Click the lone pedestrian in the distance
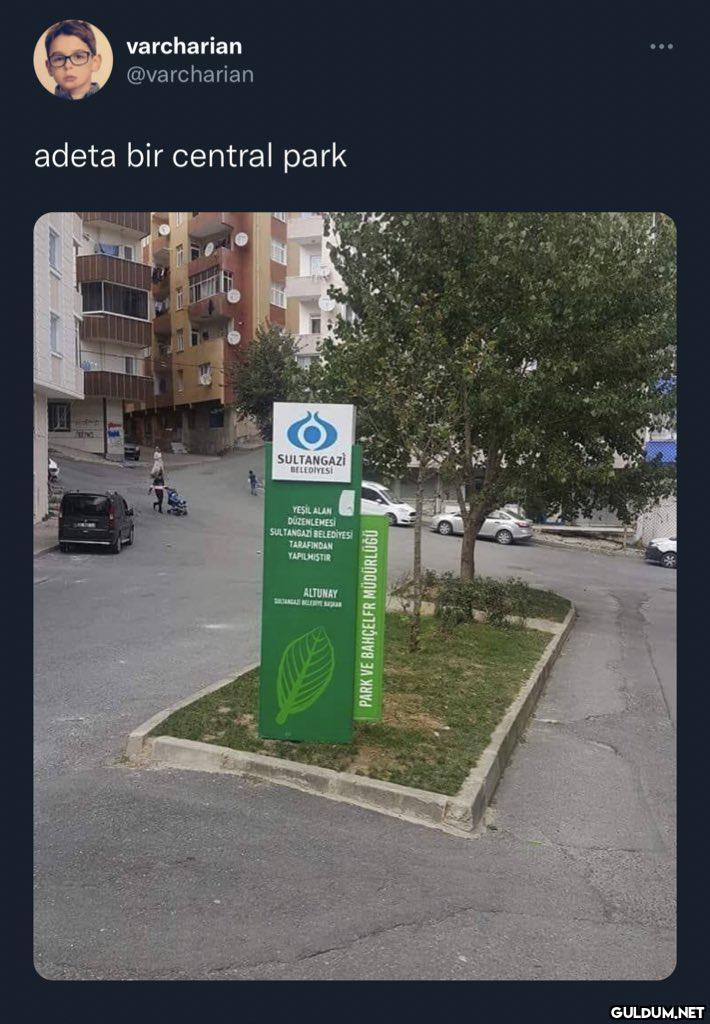The height and width of the screenshot is (1024, 710). click(x=253, y=482)
